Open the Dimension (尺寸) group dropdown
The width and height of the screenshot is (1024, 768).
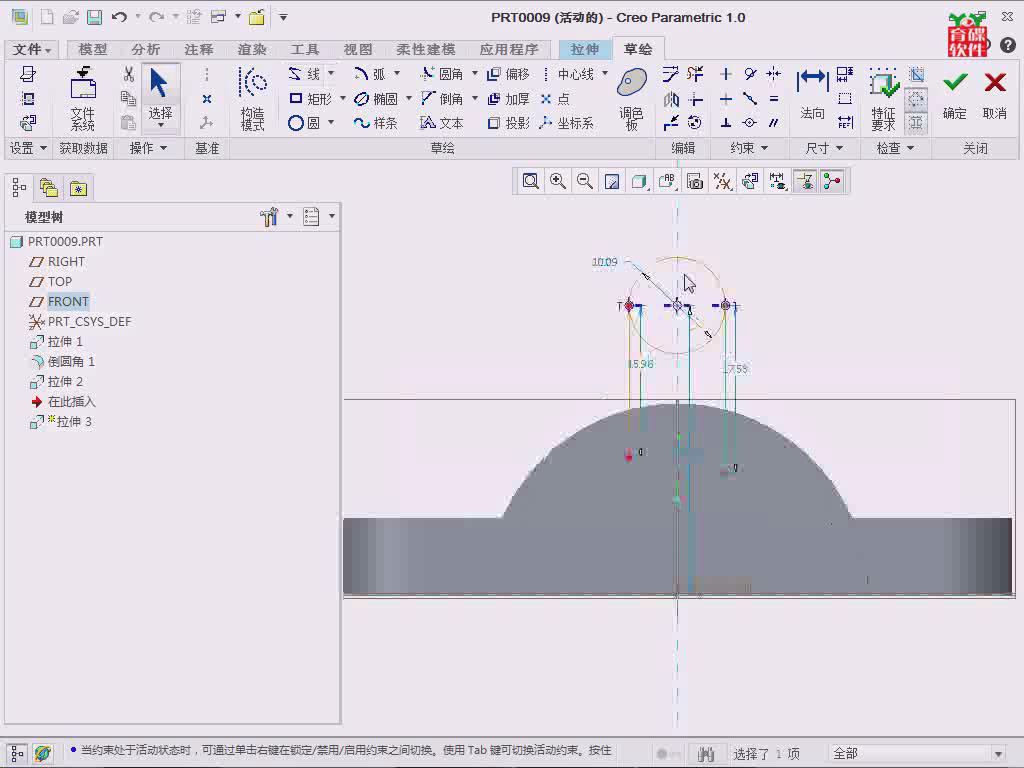(x=824, y=148)
